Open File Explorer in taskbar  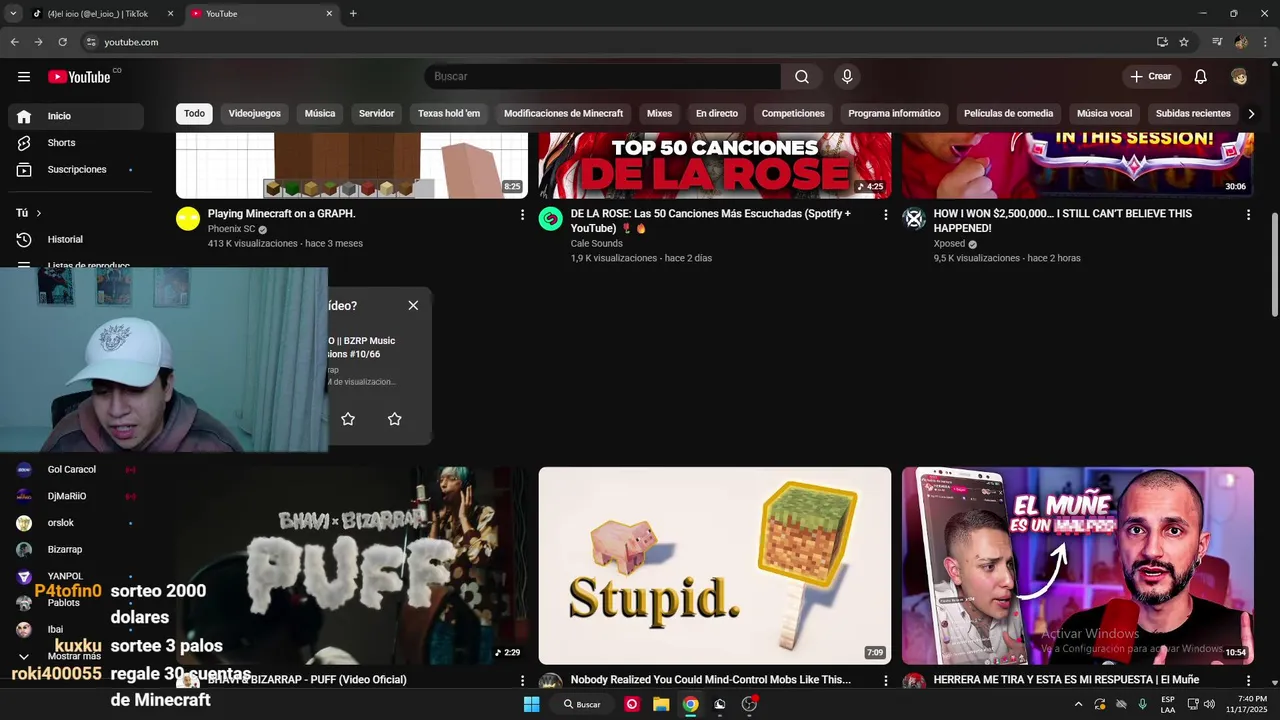661,705
